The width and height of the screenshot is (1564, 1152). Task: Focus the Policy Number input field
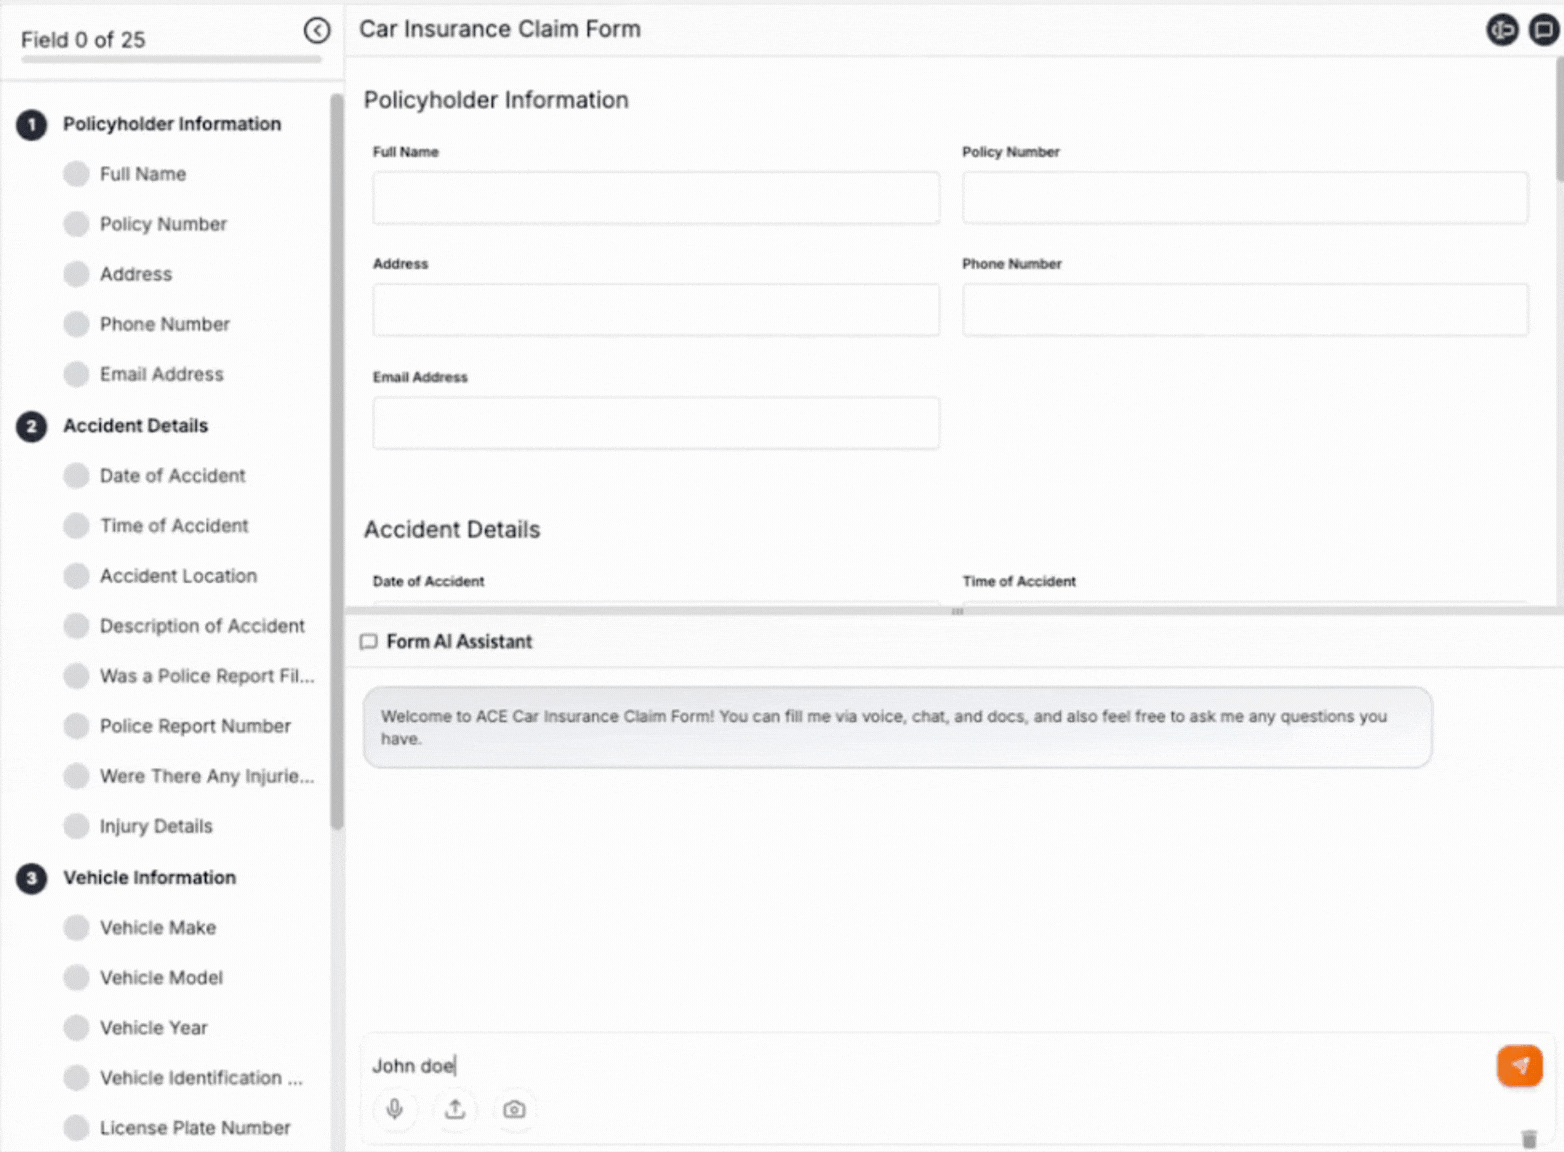pyautogui.click(x=1245, y=198)
